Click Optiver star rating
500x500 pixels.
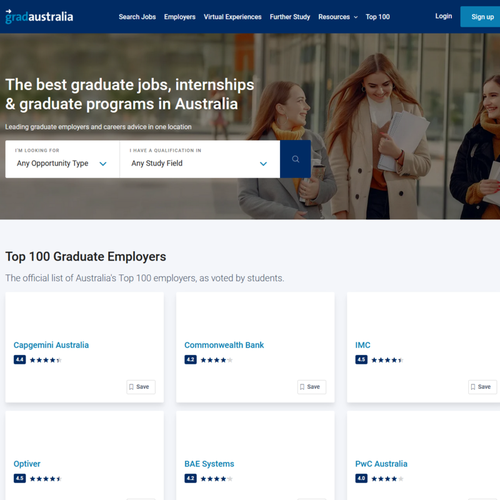coord(46,479)
